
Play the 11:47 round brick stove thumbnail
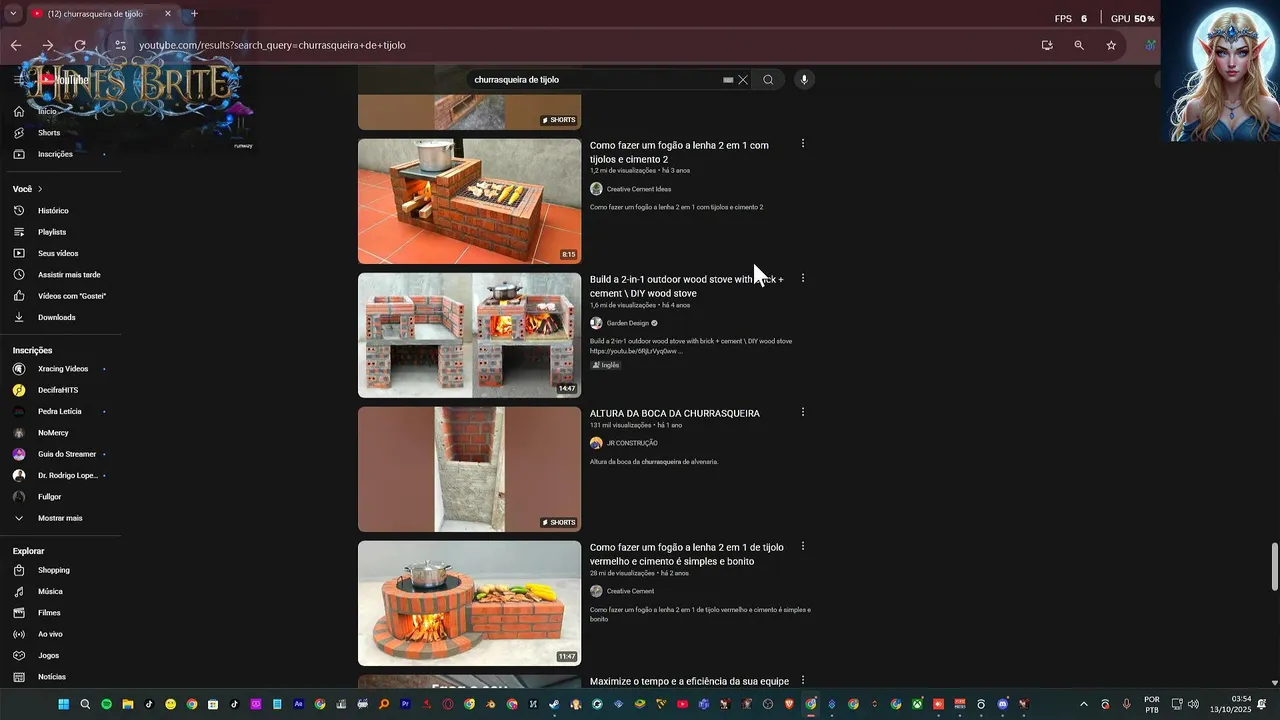[469, 603]
